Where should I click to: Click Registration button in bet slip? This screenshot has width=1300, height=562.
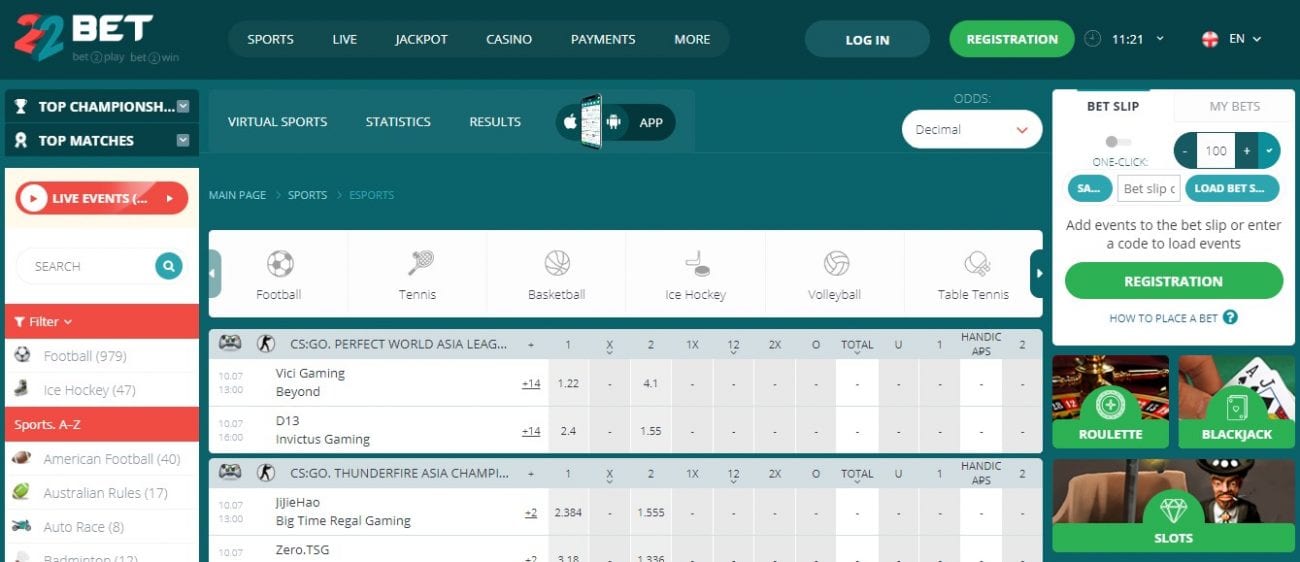[1173, 281]
